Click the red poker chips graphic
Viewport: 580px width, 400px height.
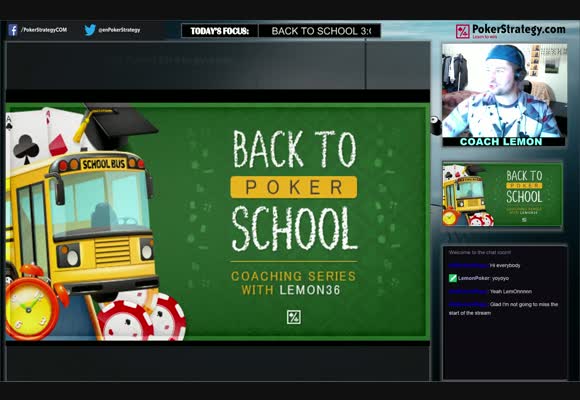142,317
